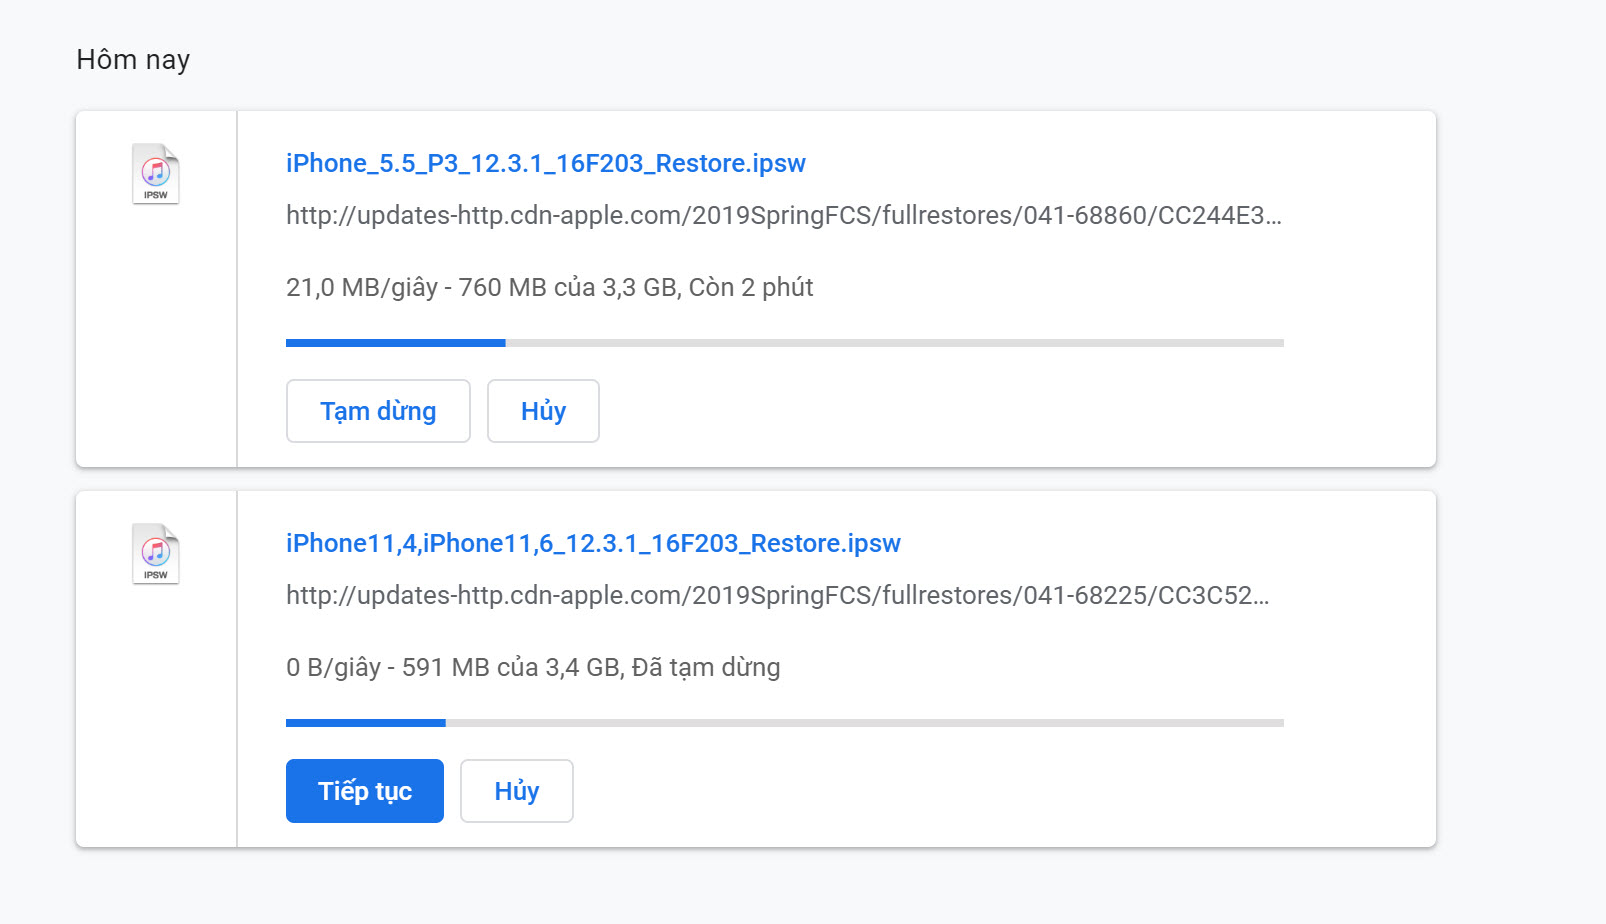Click the source URL ending 041-68225/CC3C52
1606x924 pixels.
(x=778, y=595)
